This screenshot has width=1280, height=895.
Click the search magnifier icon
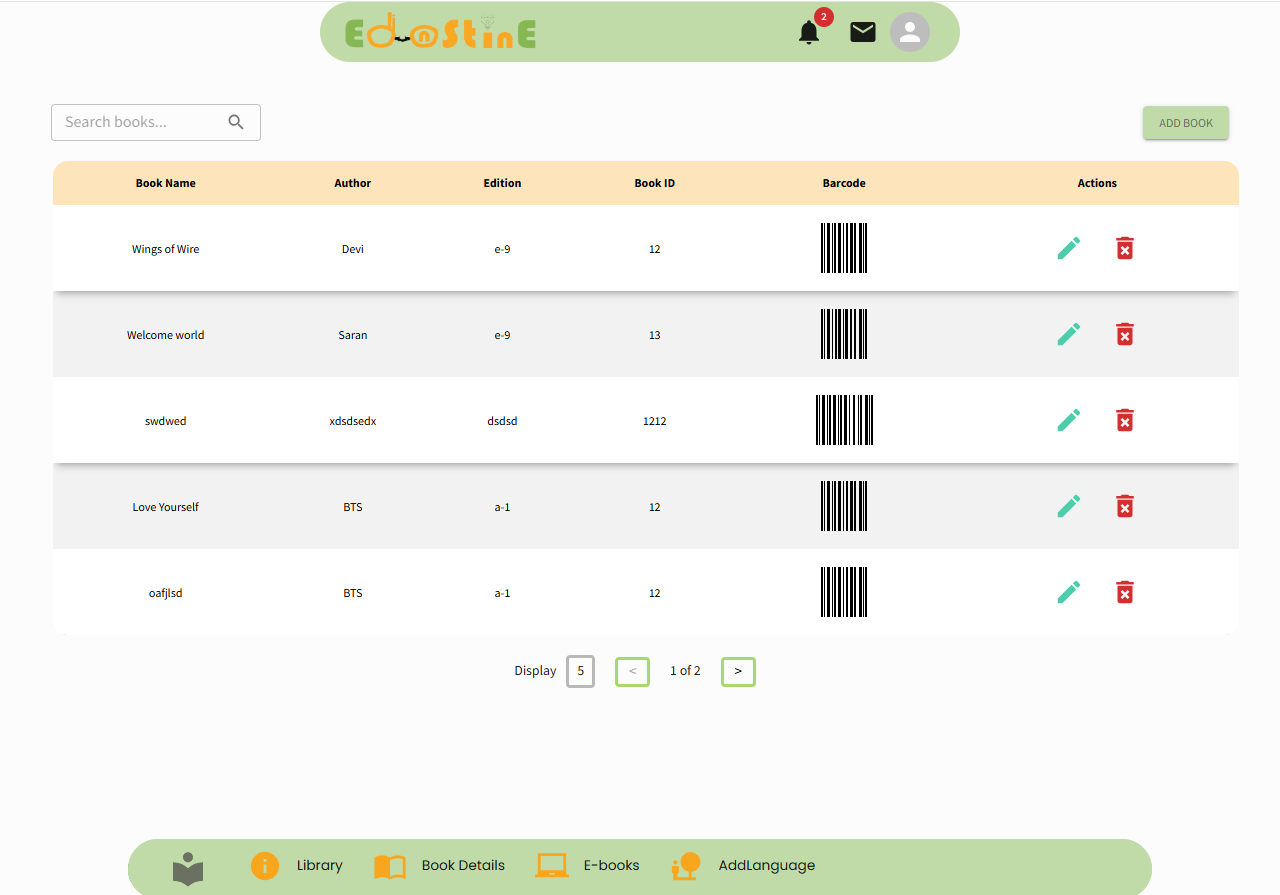pyautogui.click(x=236, y=122)
